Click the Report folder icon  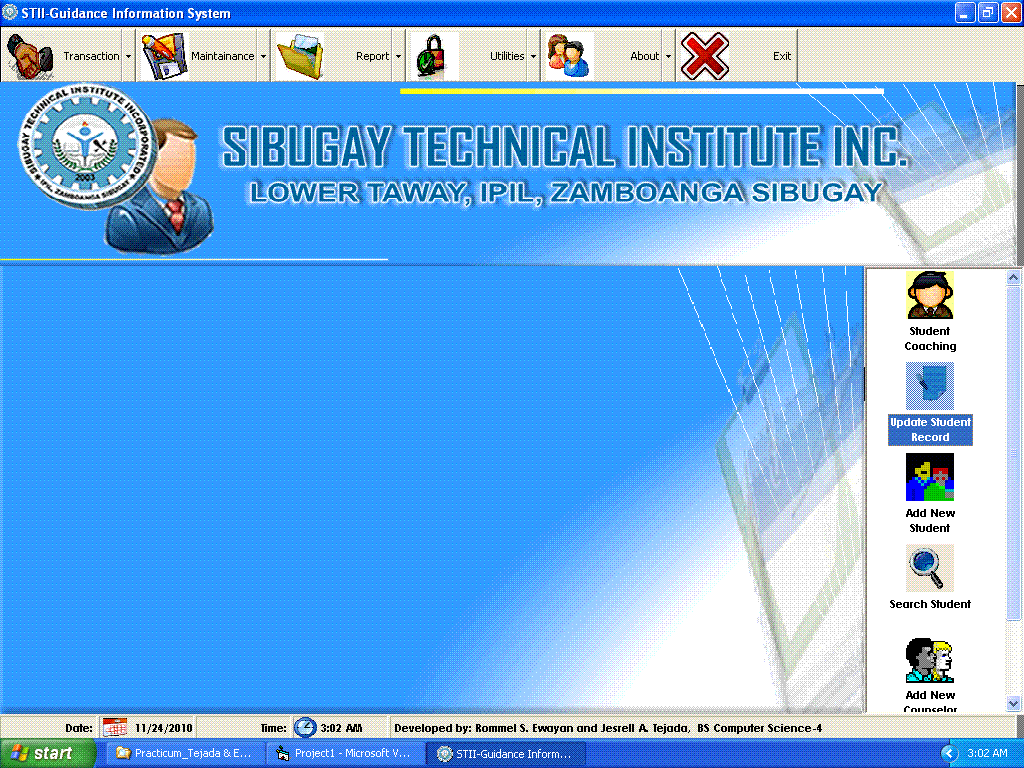click(x=300, y=56)
